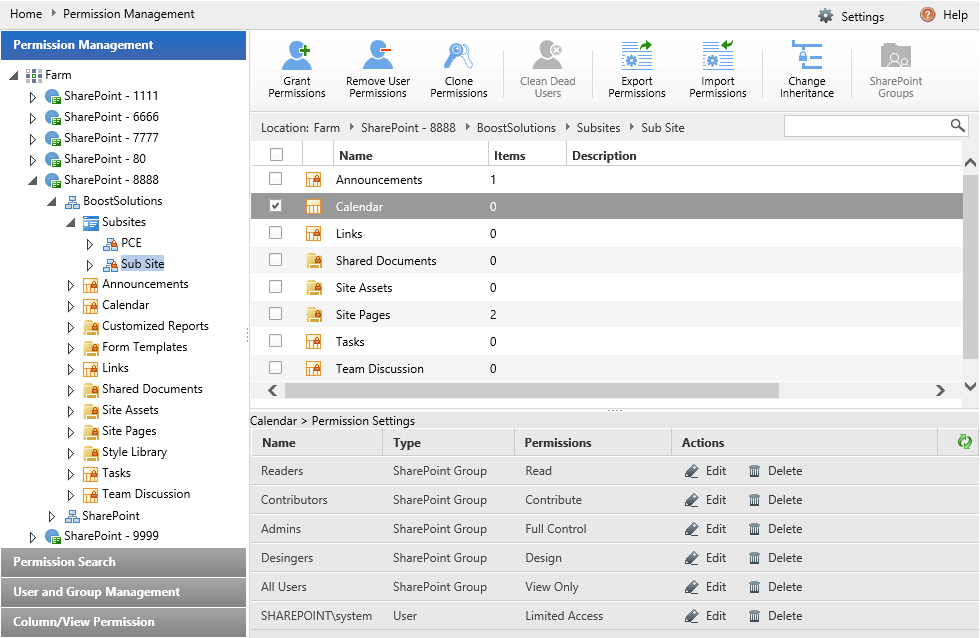980x638 pixels.
Task: Switch to the Permission Search panel
Action: [124, 562]
